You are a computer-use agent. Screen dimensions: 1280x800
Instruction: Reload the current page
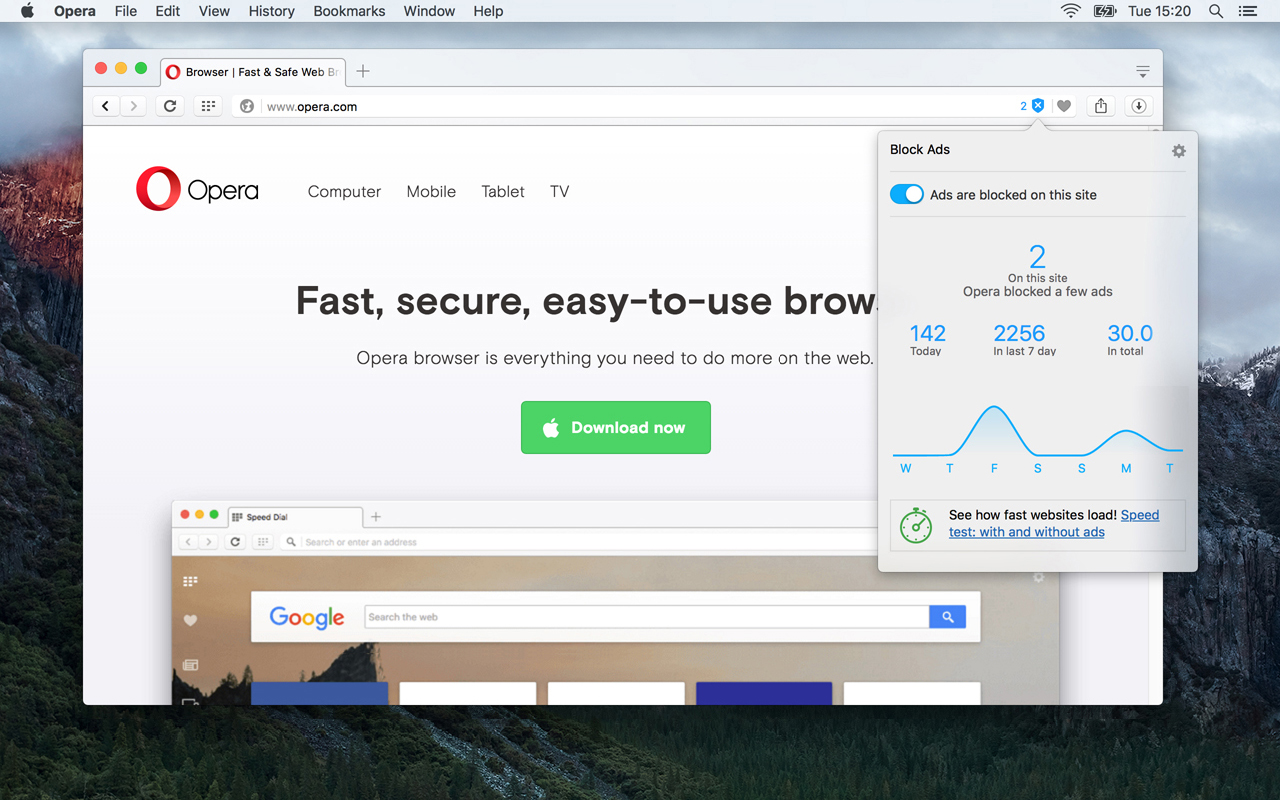coord(170,106)
